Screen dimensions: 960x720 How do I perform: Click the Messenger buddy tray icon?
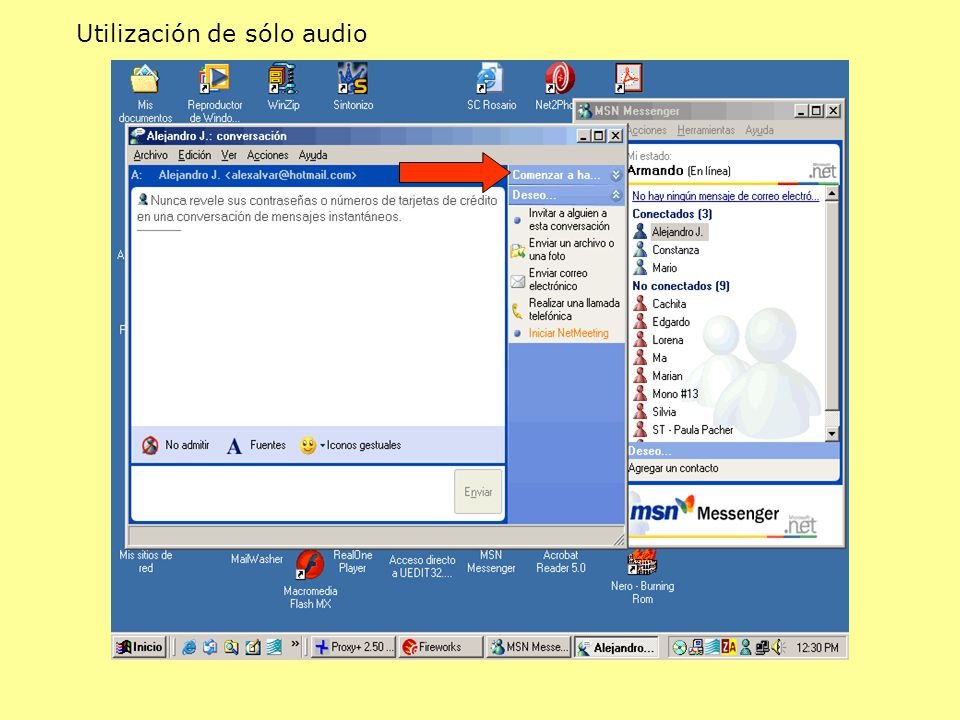745,647
